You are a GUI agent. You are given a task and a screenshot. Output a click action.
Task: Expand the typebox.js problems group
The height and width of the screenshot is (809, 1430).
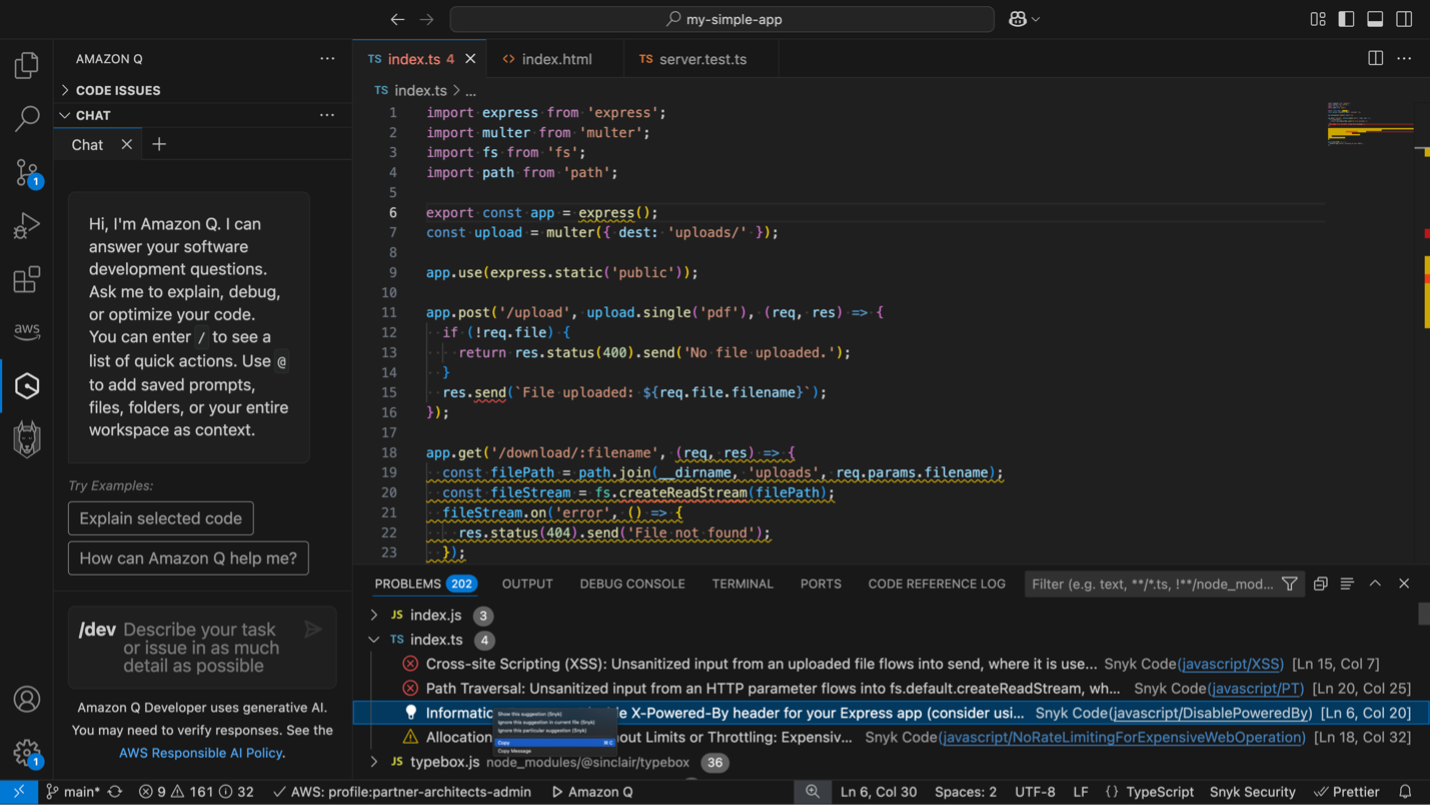[374, 762]
